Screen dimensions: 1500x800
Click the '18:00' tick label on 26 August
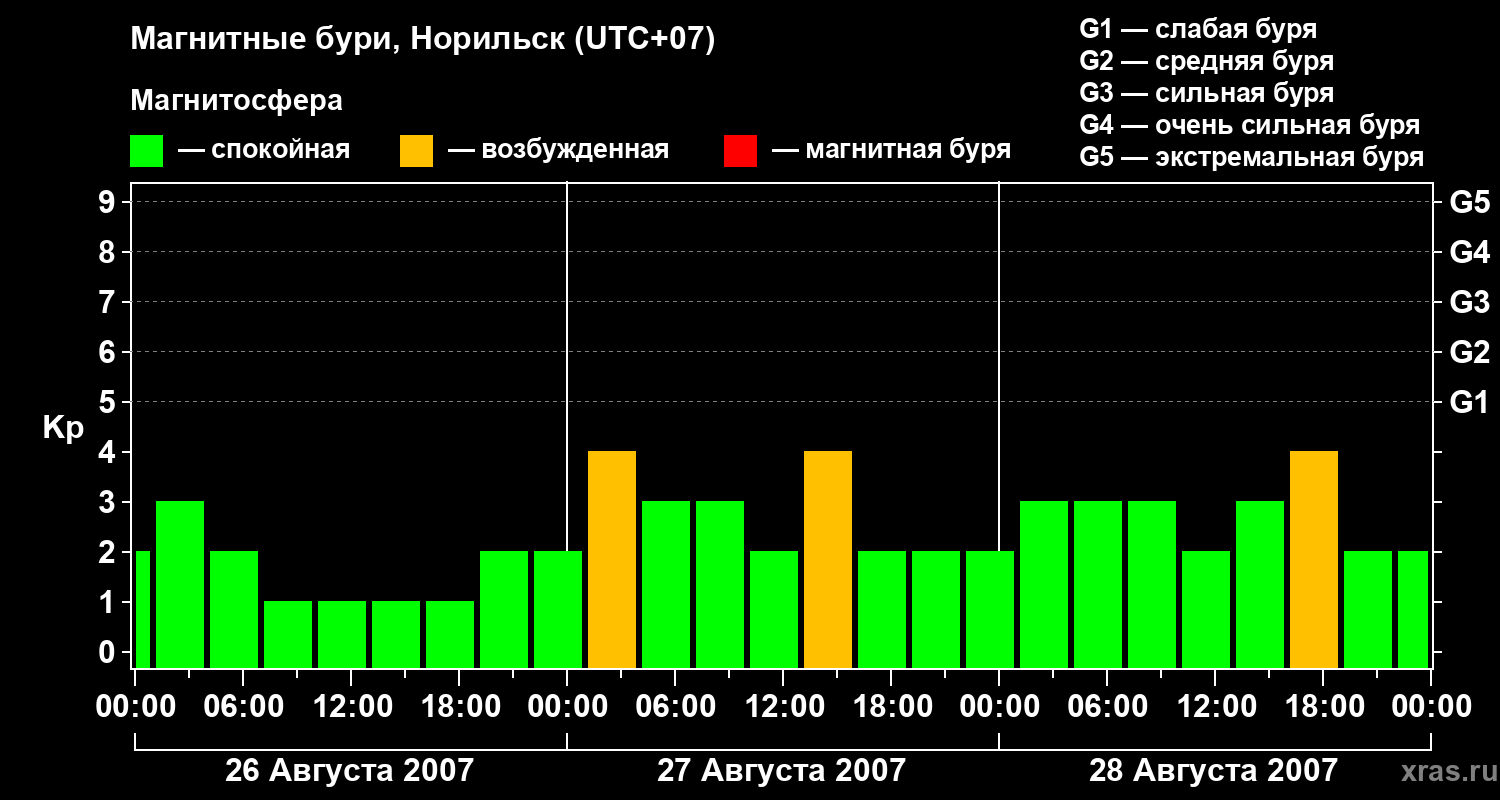[459, 707]
